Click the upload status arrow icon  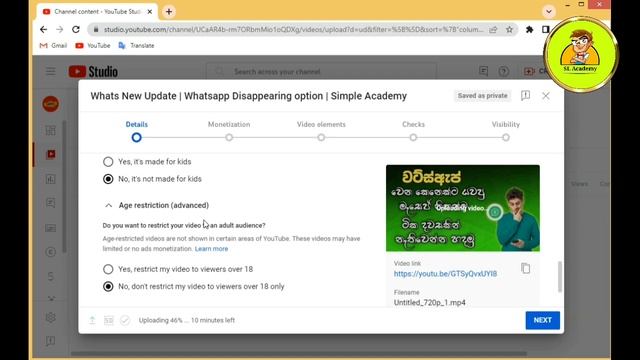point(92,320)
